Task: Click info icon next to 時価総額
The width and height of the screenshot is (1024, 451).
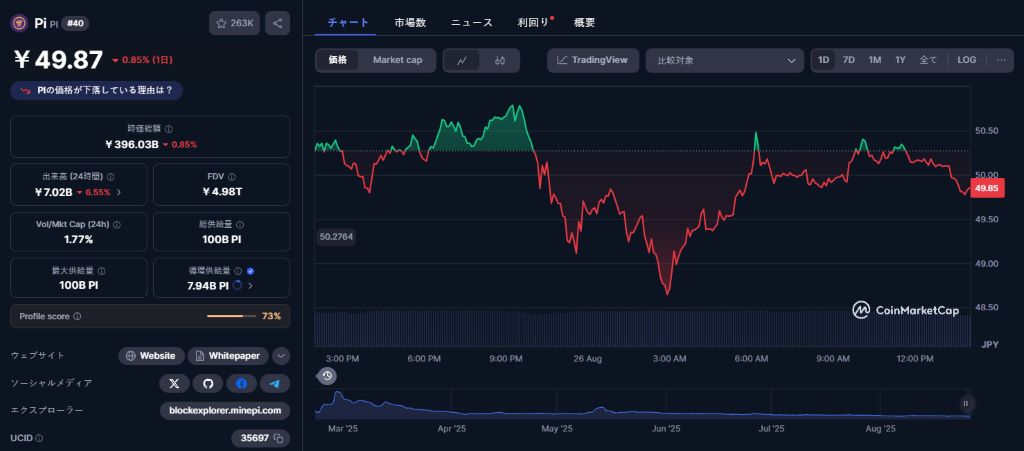Action: (x=169, y=129)
